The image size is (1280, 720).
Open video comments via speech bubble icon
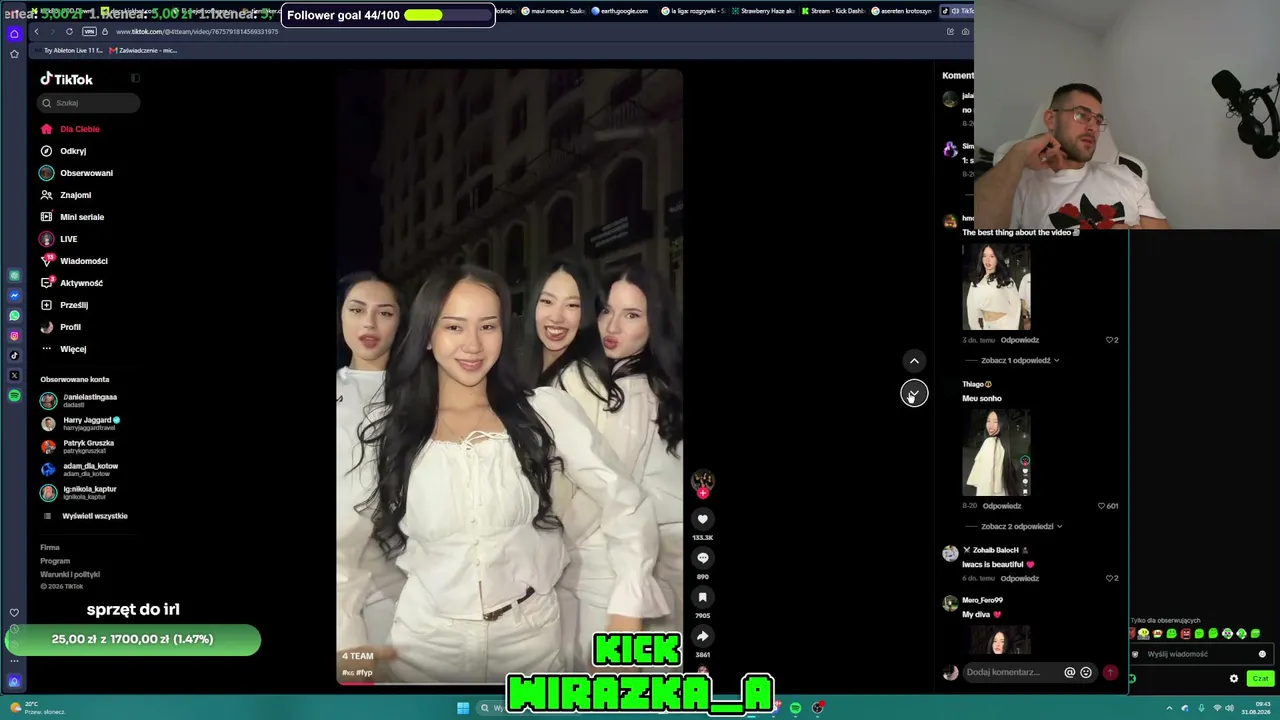coord(703,558)
